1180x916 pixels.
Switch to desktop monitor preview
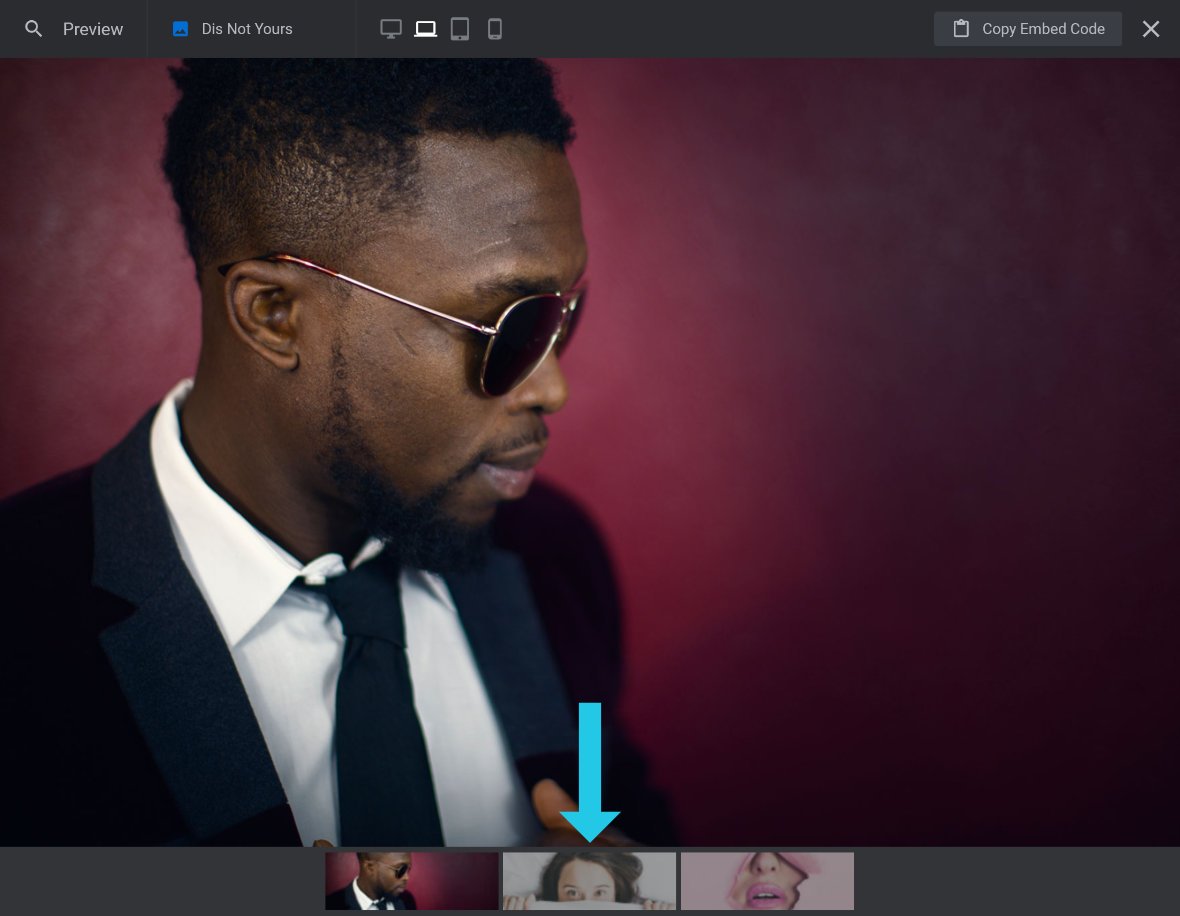pos(391,29)
